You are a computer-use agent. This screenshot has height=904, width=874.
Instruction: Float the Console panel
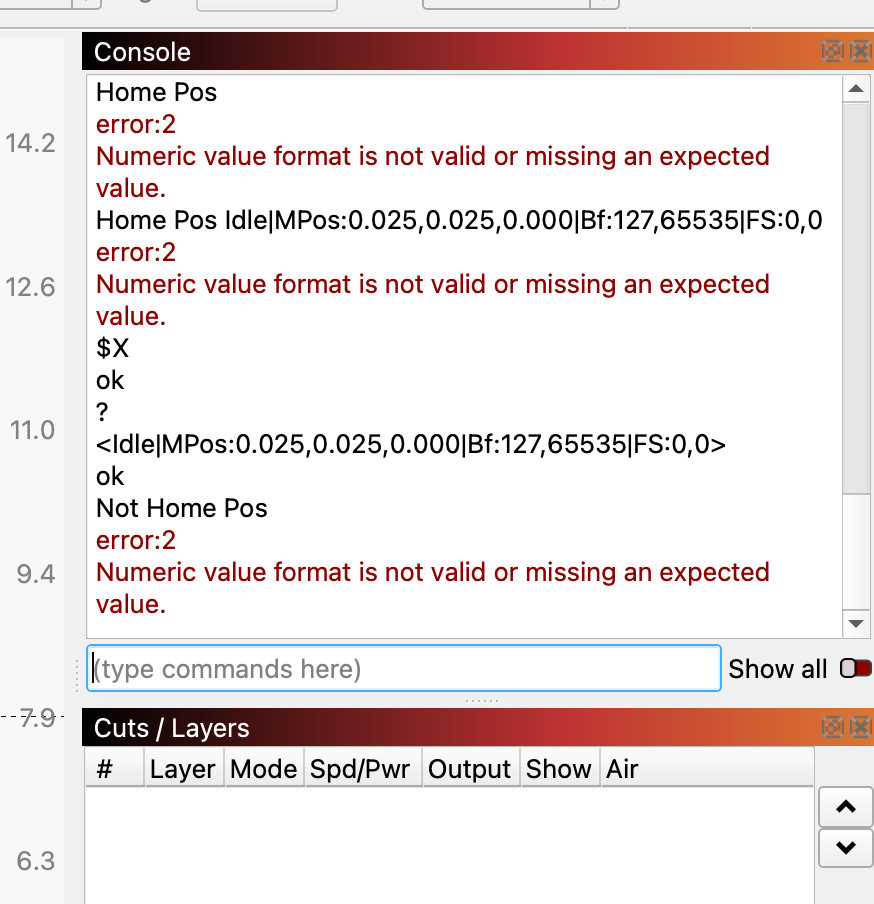tap(832, 52)
